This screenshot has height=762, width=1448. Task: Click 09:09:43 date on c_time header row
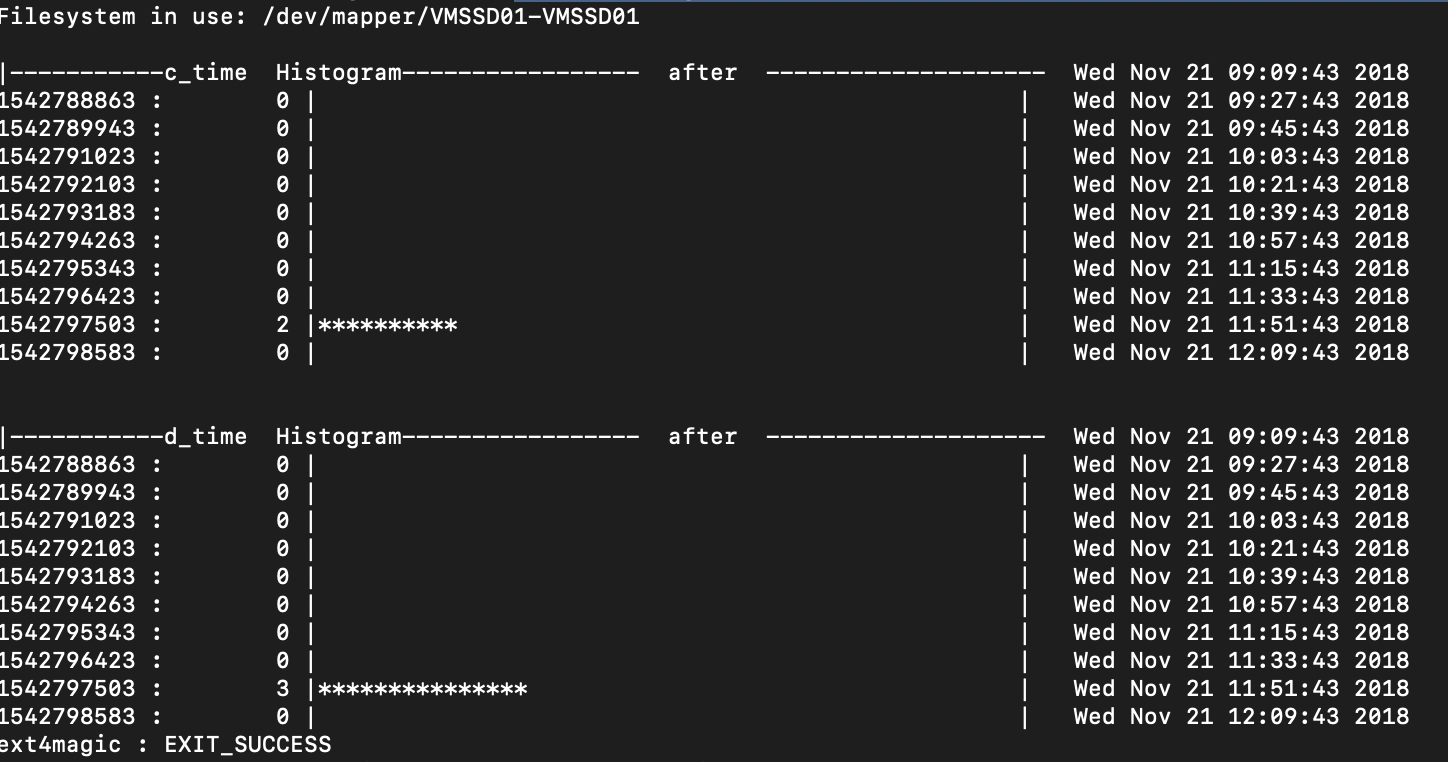coord(1241,73)
